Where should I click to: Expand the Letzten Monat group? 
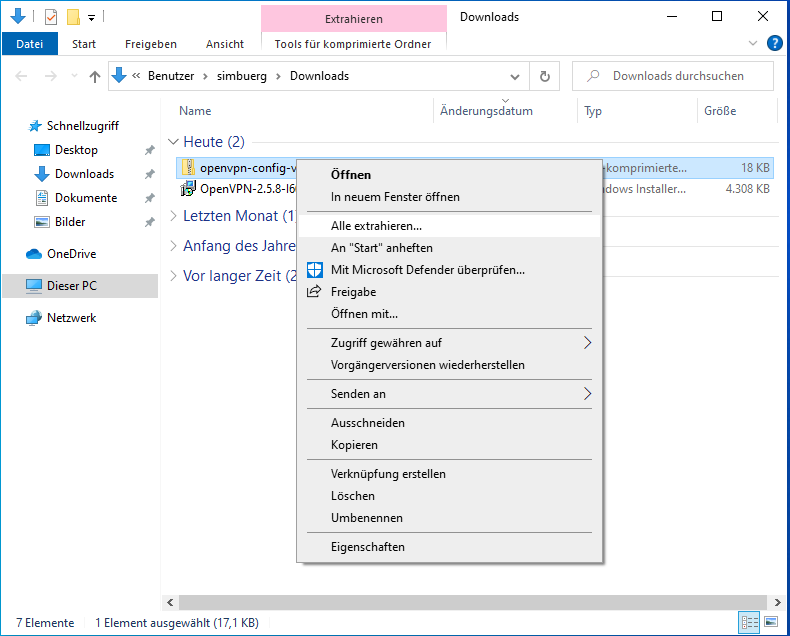point(174,216)
